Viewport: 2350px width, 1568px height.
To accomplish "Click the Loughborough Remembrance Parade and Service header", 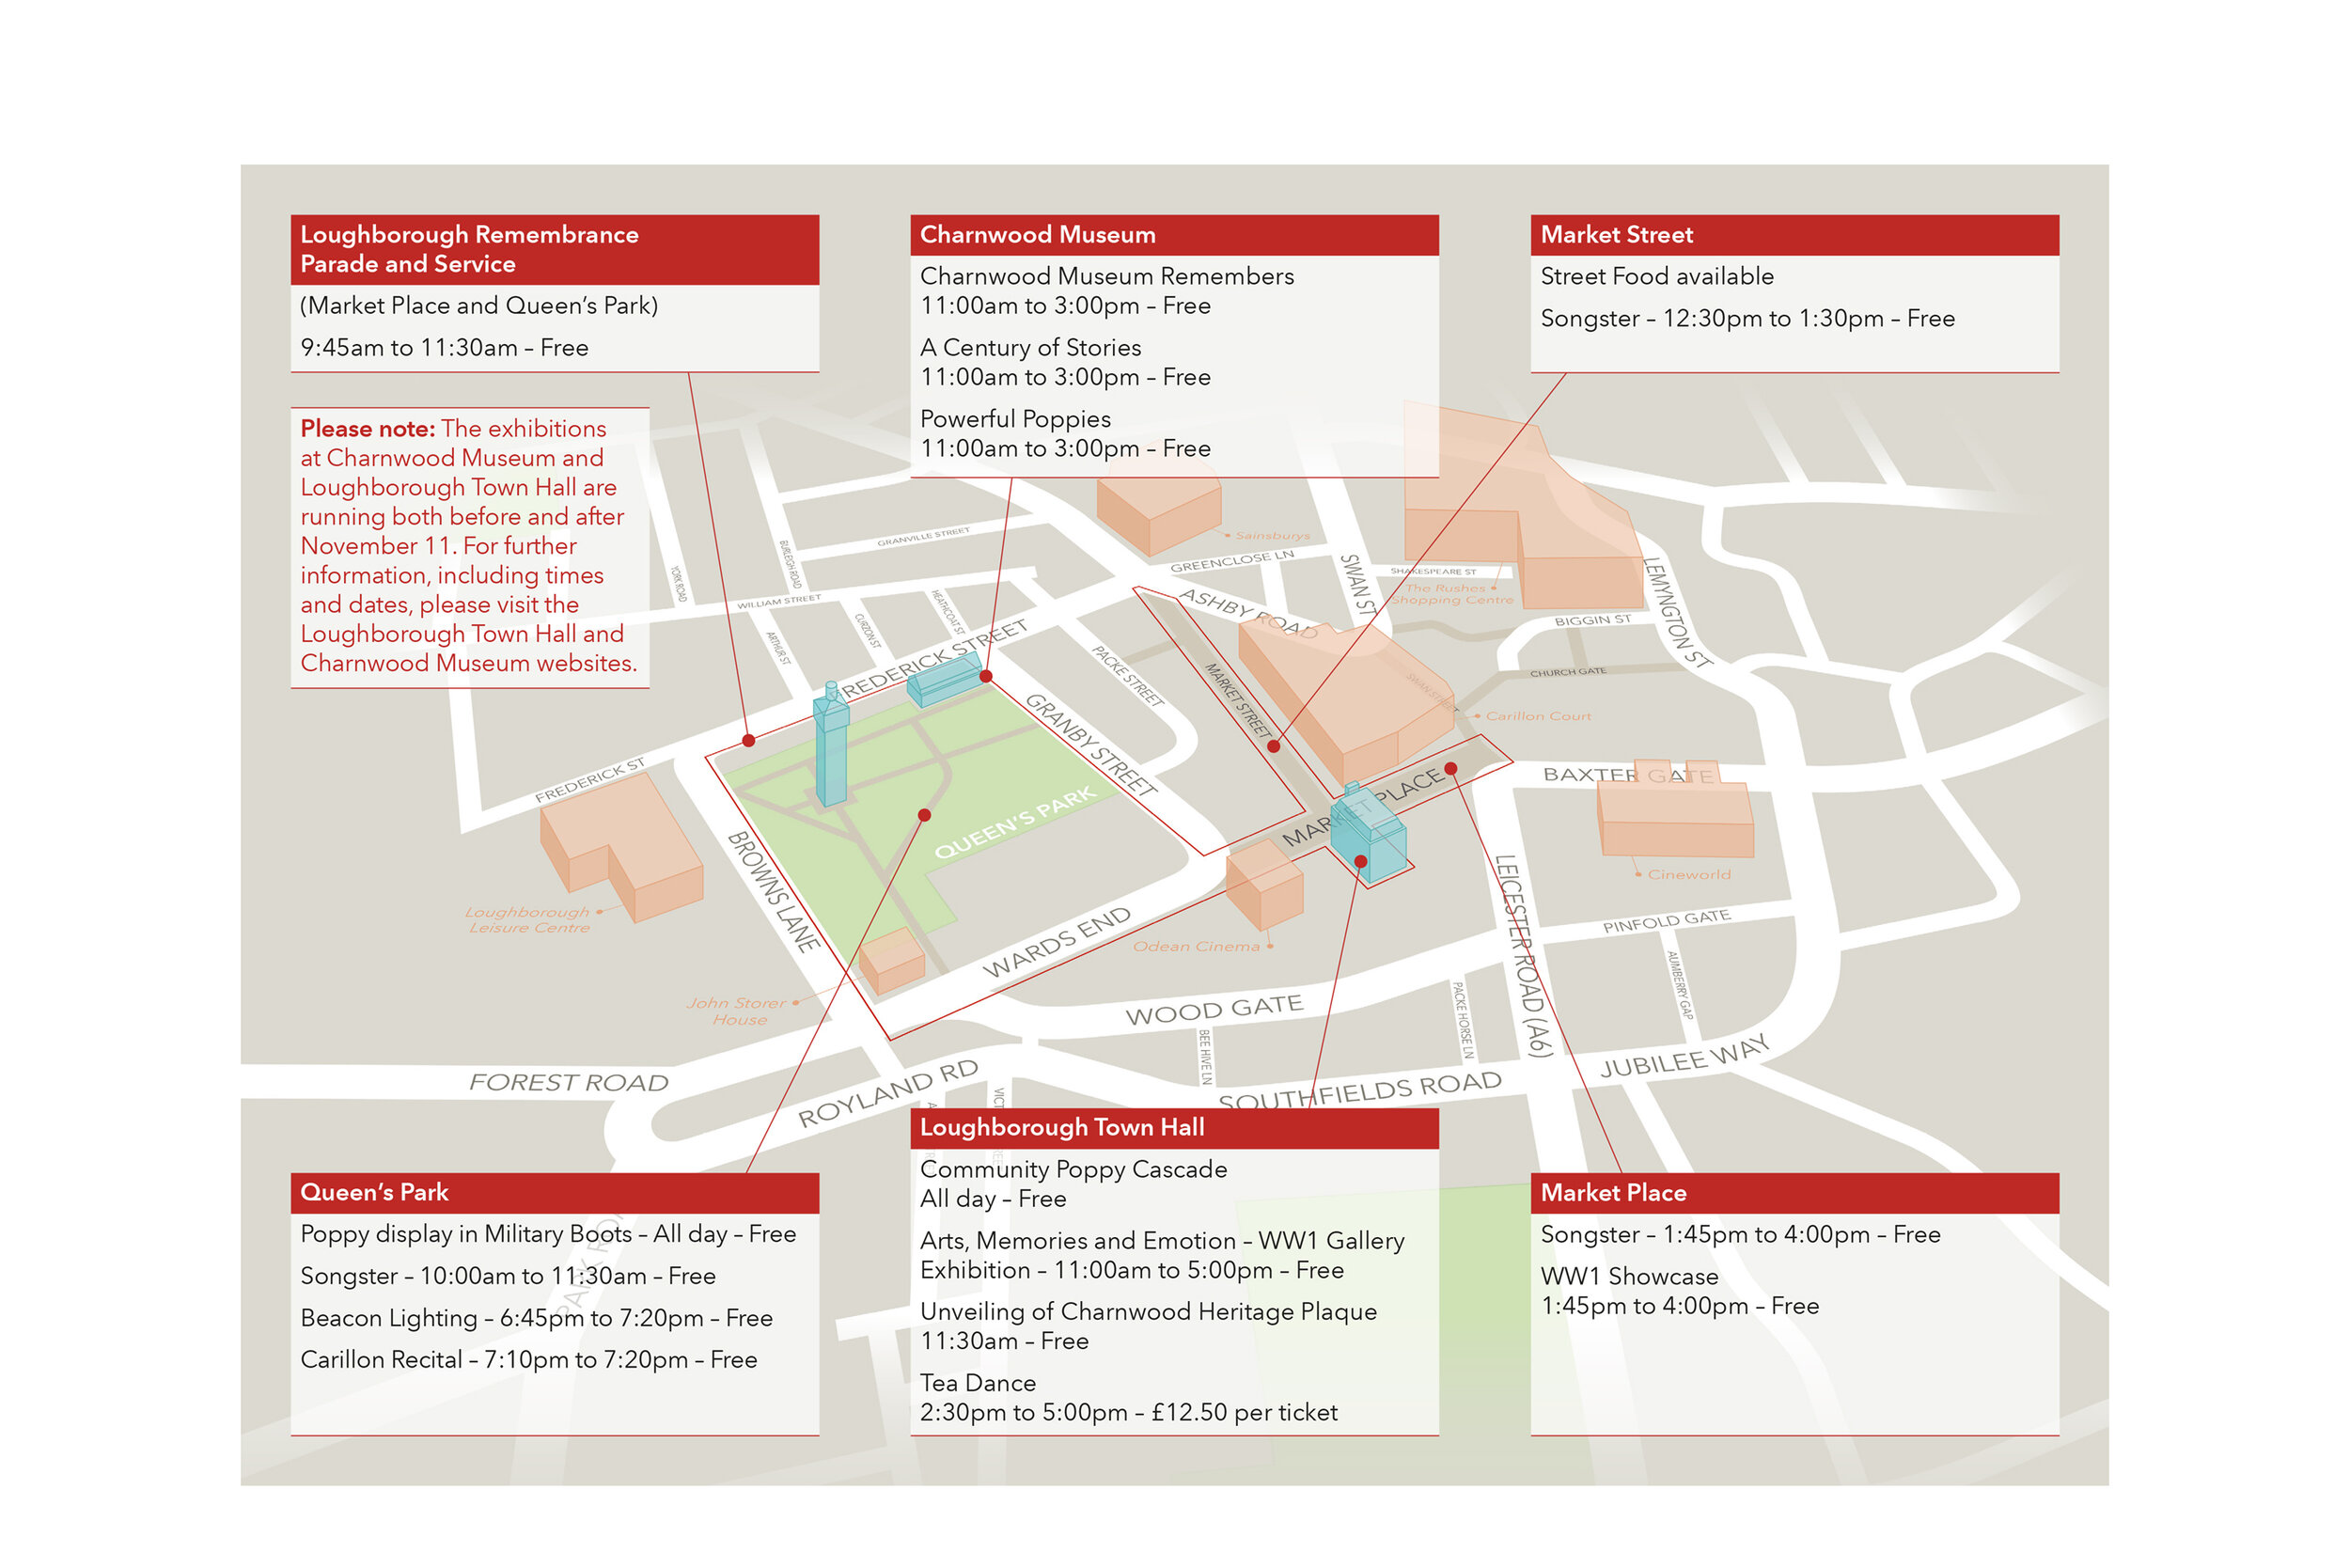I will coord(554,249).
